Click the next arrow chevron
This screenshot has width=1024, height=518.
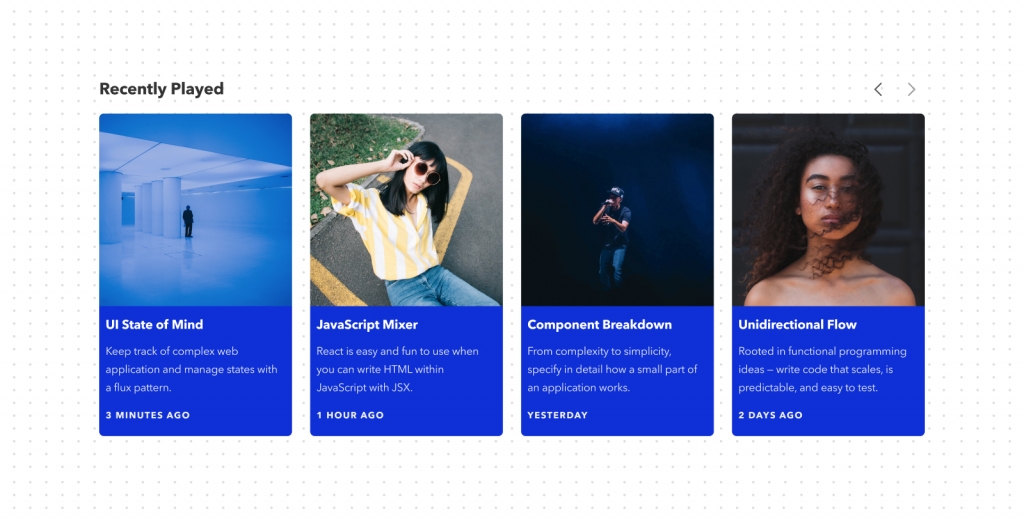tap(912, 89)
